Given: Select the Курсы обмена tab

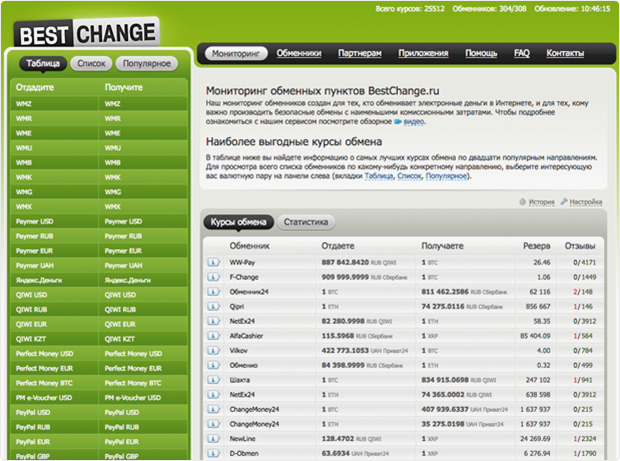Looking at the screenshot, I should [x=238, y=222].
